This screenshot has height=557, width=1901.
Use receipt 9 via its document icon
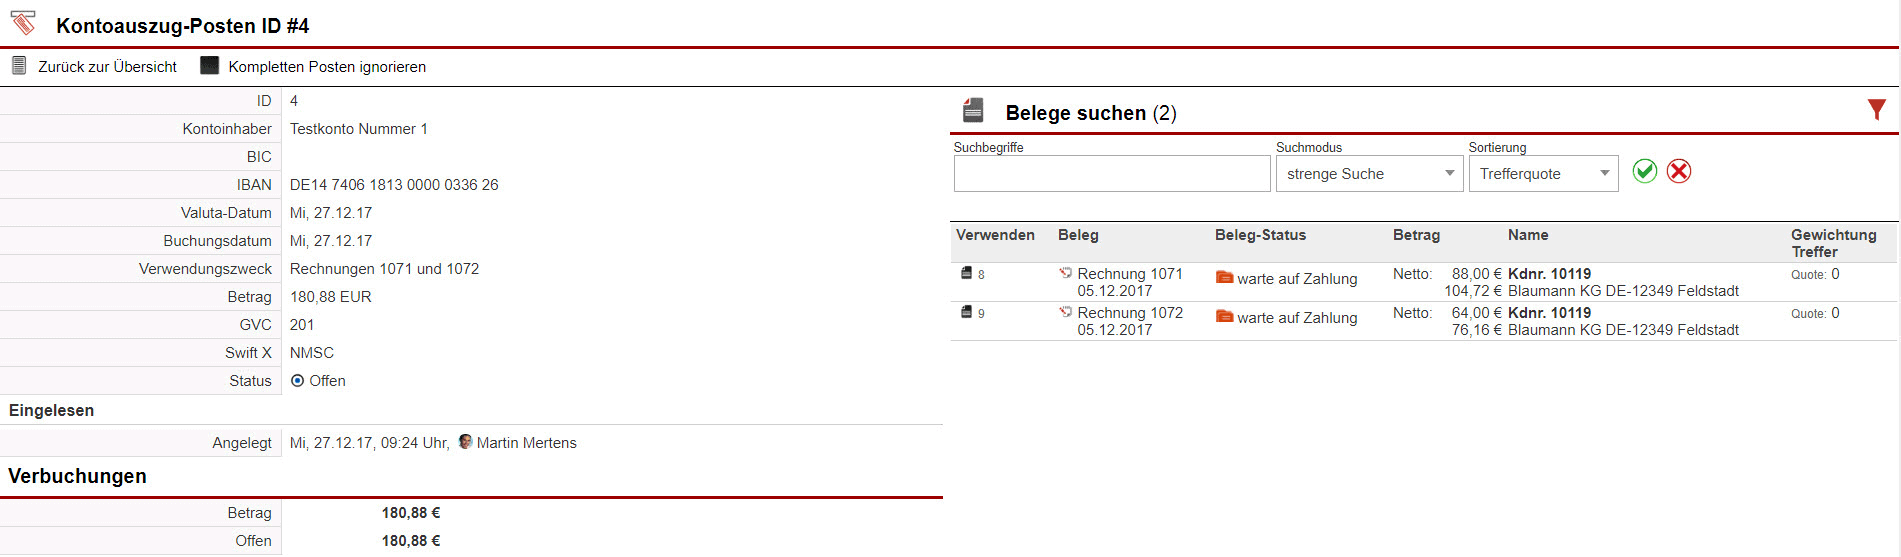click(967, 312)
